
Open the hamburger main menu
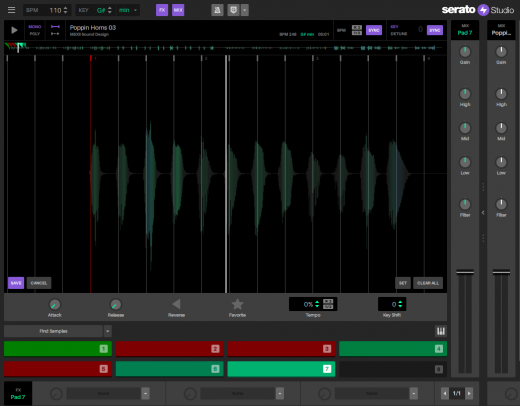[x=11, y=10]
